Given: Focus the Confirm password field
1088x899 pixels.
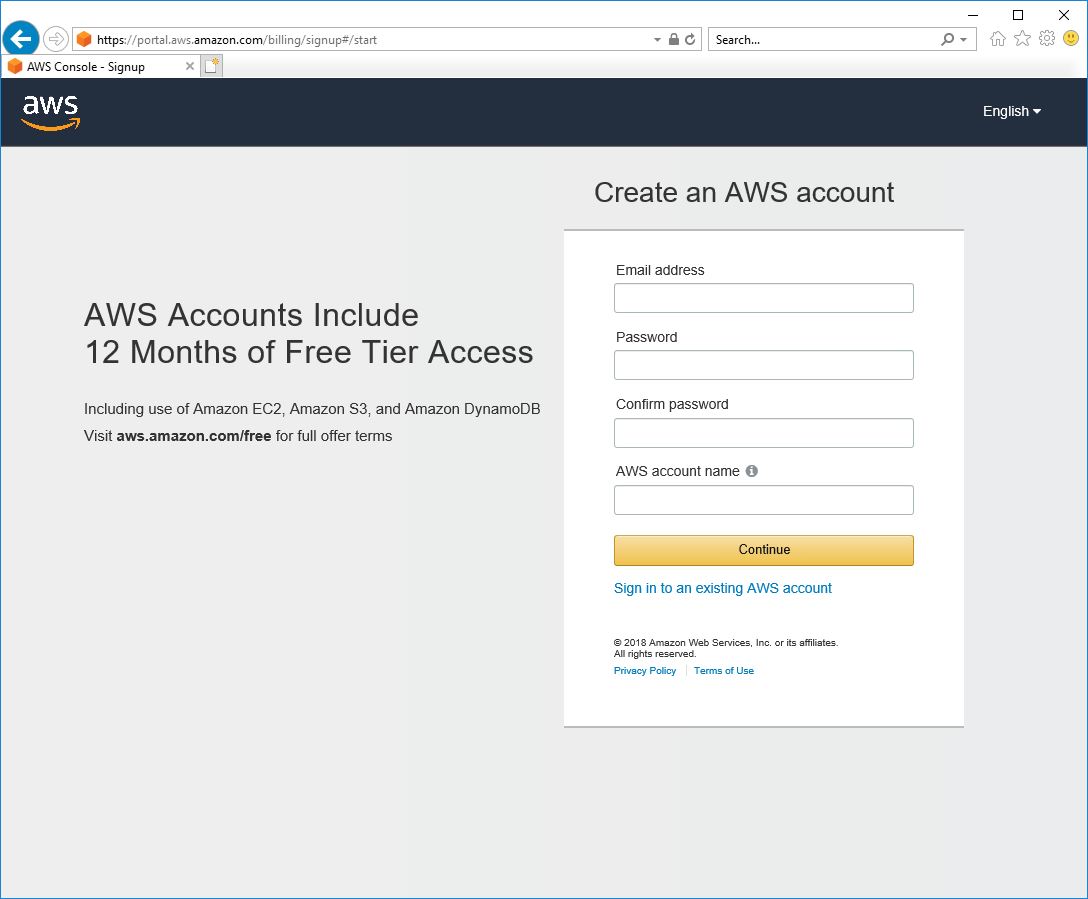Looking at the screenshot, I should (763, 433).
